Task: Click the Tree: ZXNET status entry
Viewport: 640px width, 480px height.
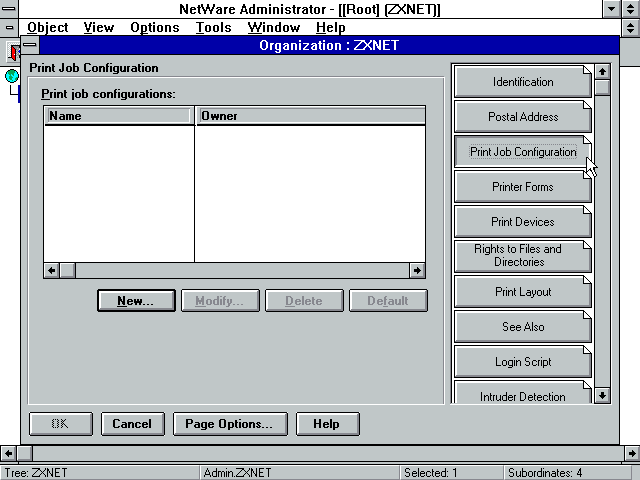Action: pyautogui.click(x=100, y=473)
